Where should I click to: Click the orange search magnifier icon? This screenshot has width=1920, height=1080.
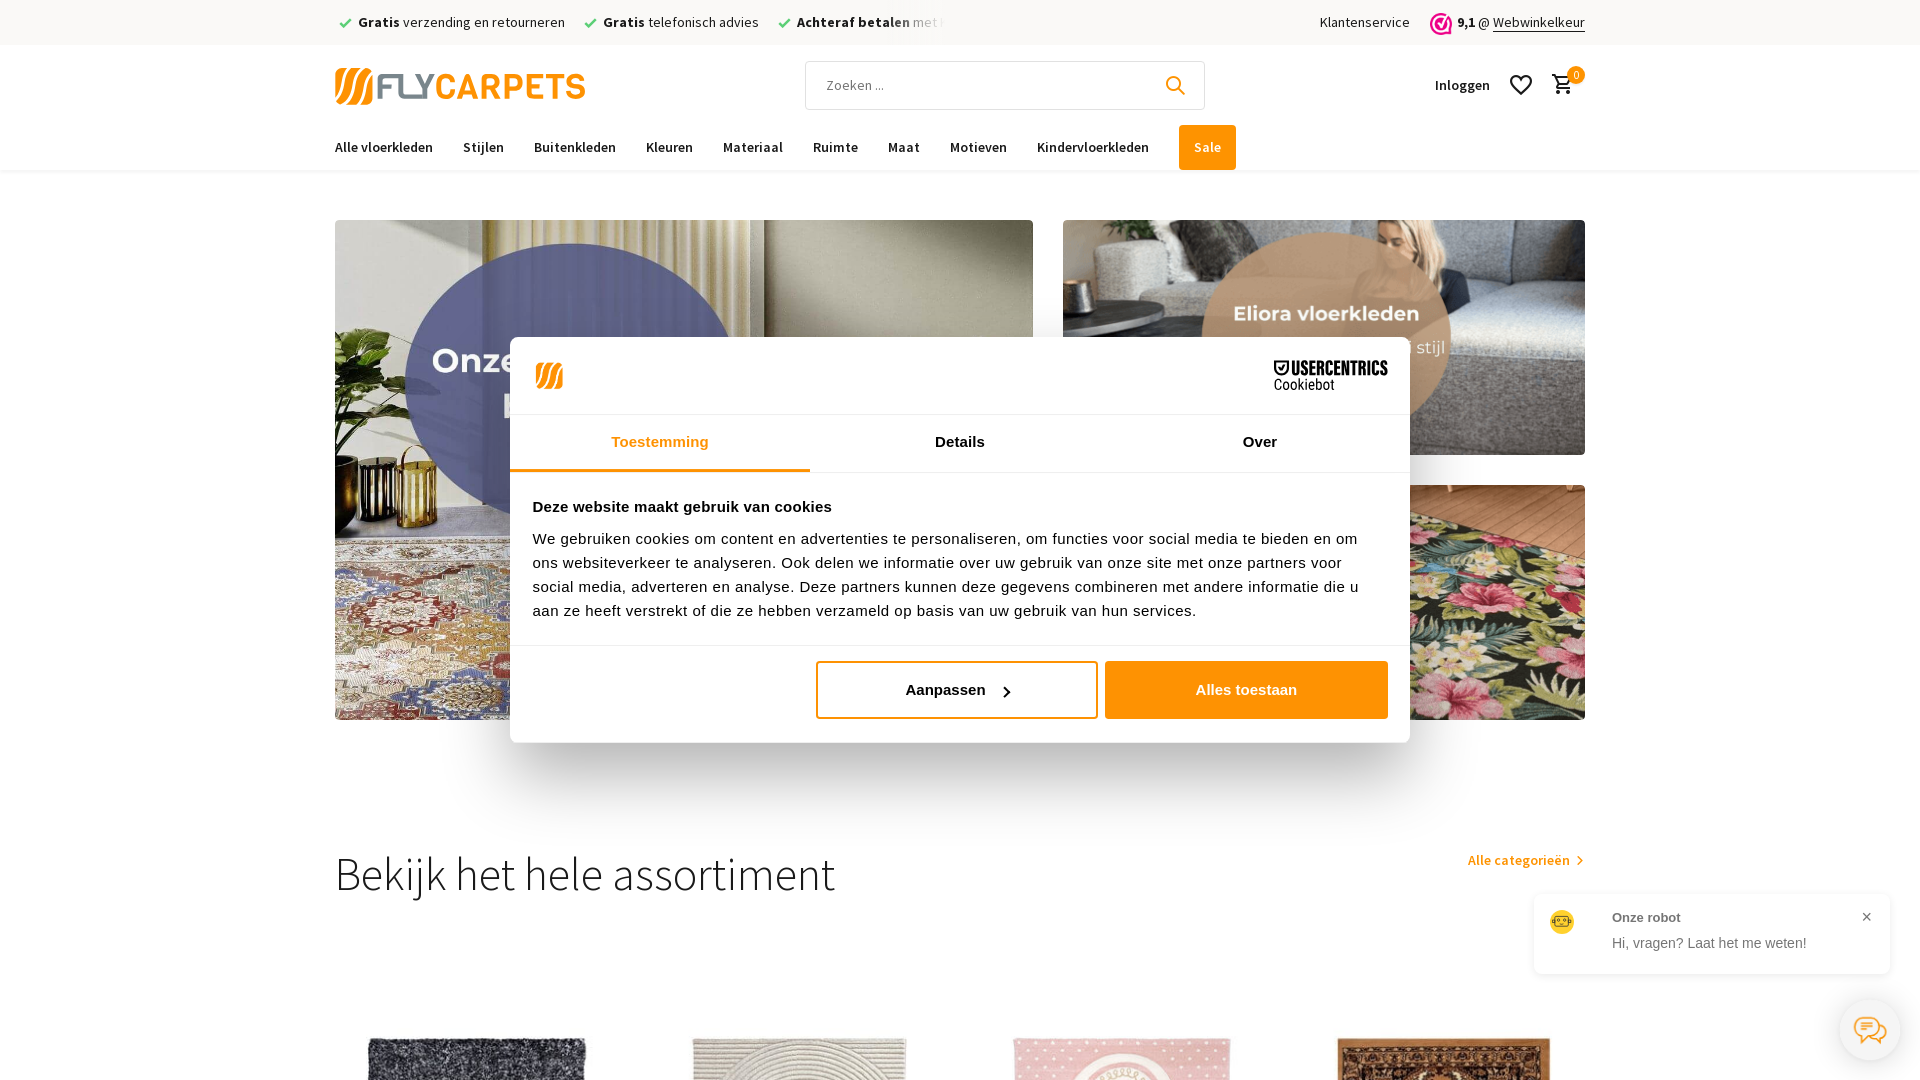click(1175, 86)
